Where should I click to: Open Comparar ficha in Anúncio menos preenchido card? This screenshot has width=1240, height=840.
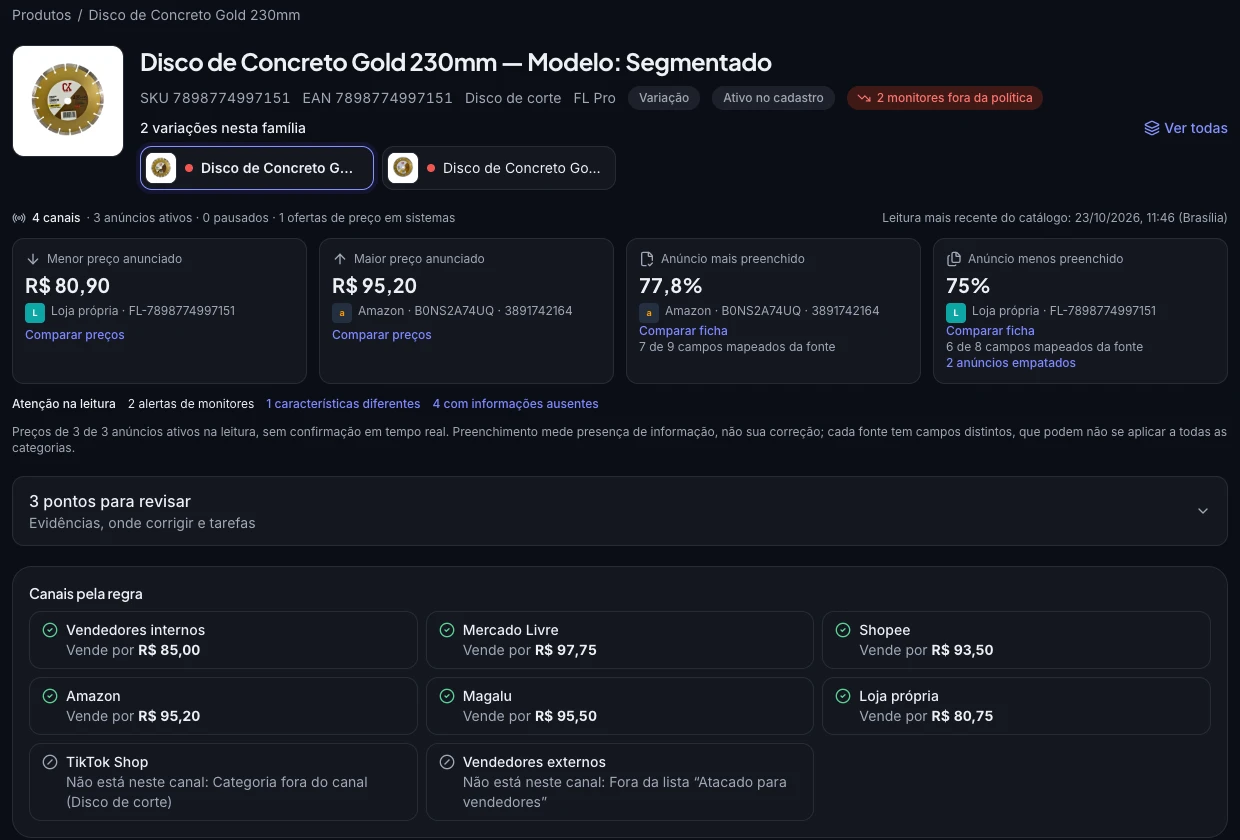(991, 331)
